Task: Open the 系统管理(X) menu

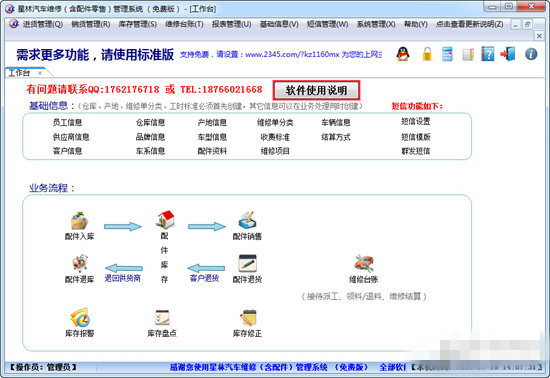Action: tap(376, 24)
